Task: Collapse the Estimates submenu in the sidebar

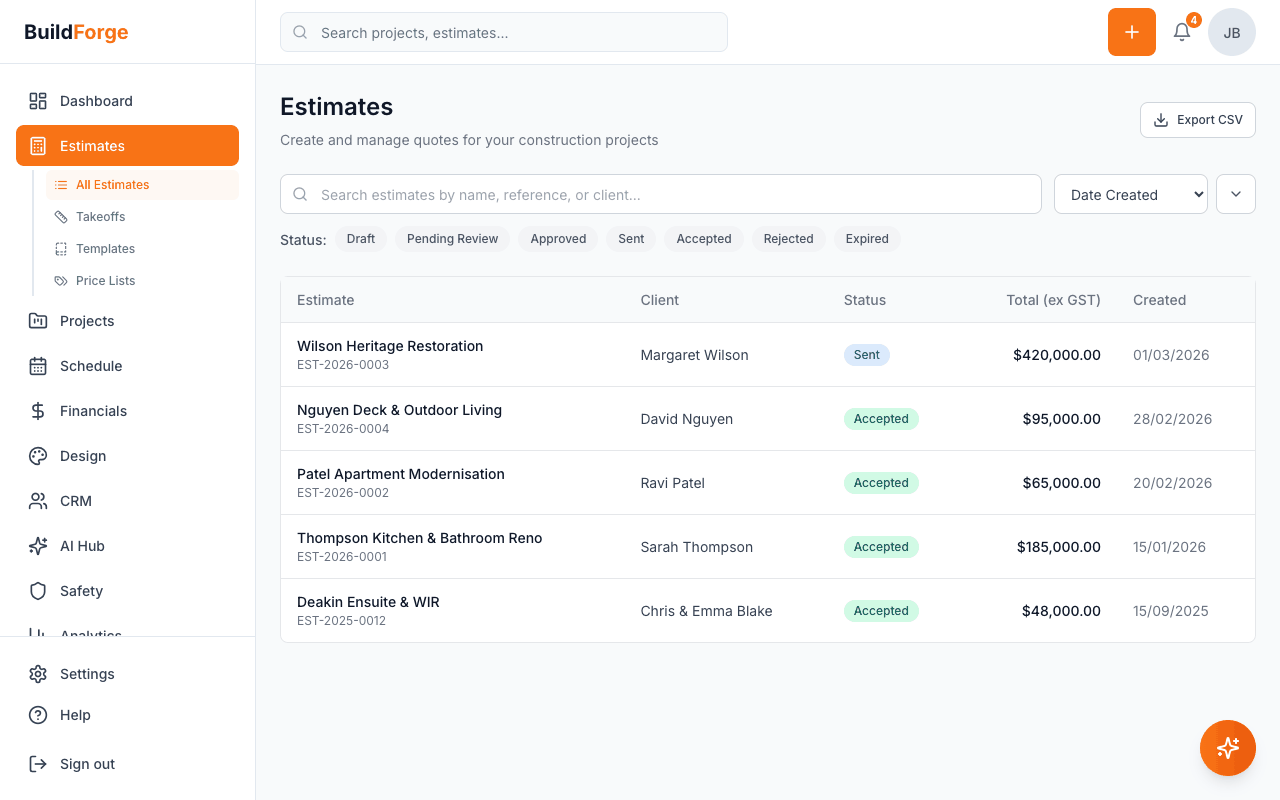Action: pyautogui.click(x=92, y=145)
